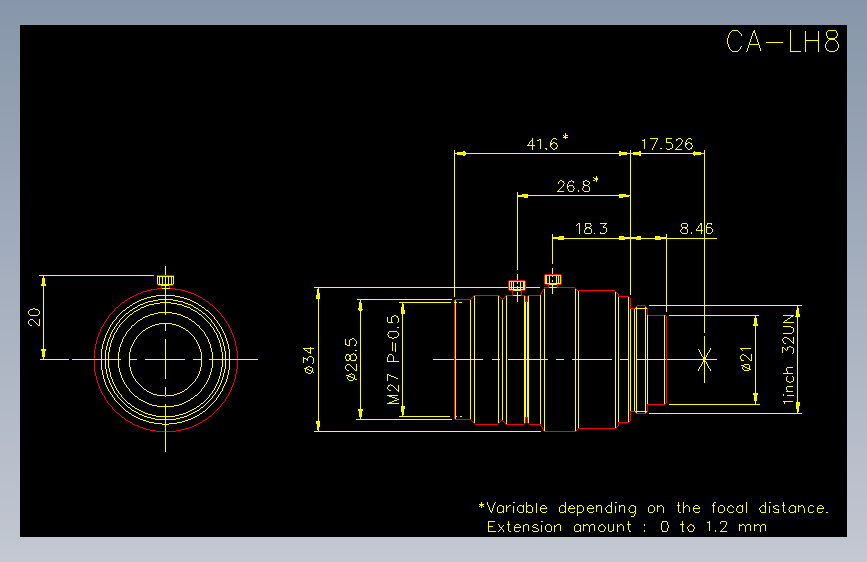Select the 41.6* length dimension label
Screen dimensions: 867x562
tap(547, 143)
